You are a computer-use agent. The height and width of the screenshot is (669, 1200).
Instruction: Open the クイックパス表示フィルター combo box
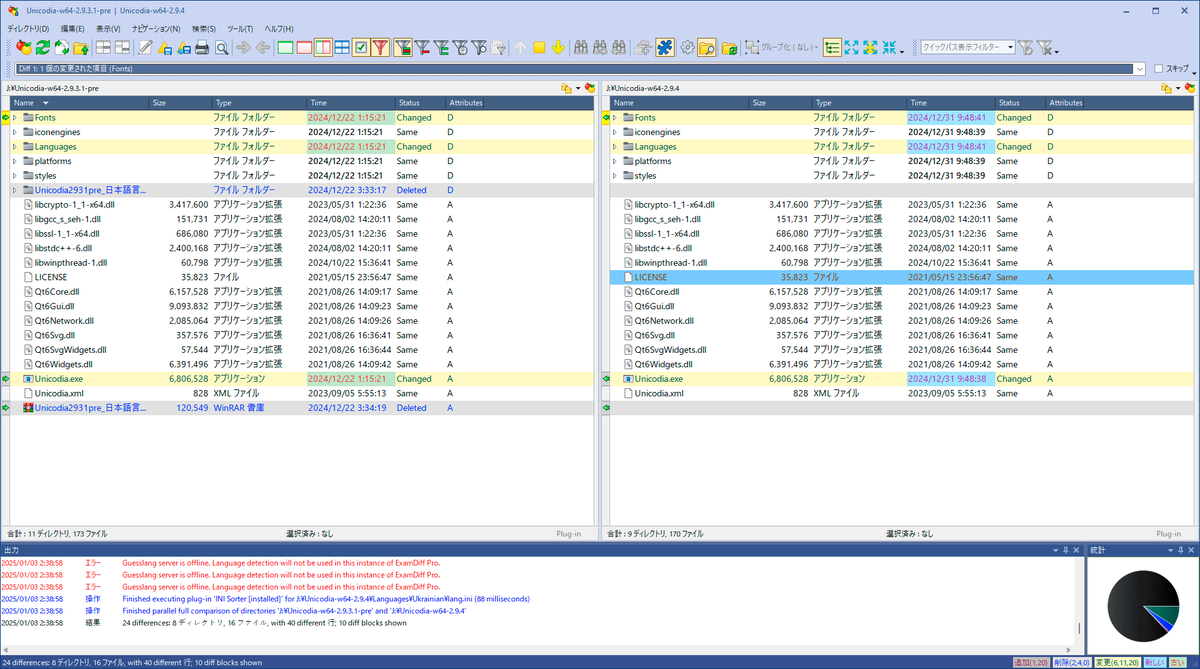(x=968, y=47)
